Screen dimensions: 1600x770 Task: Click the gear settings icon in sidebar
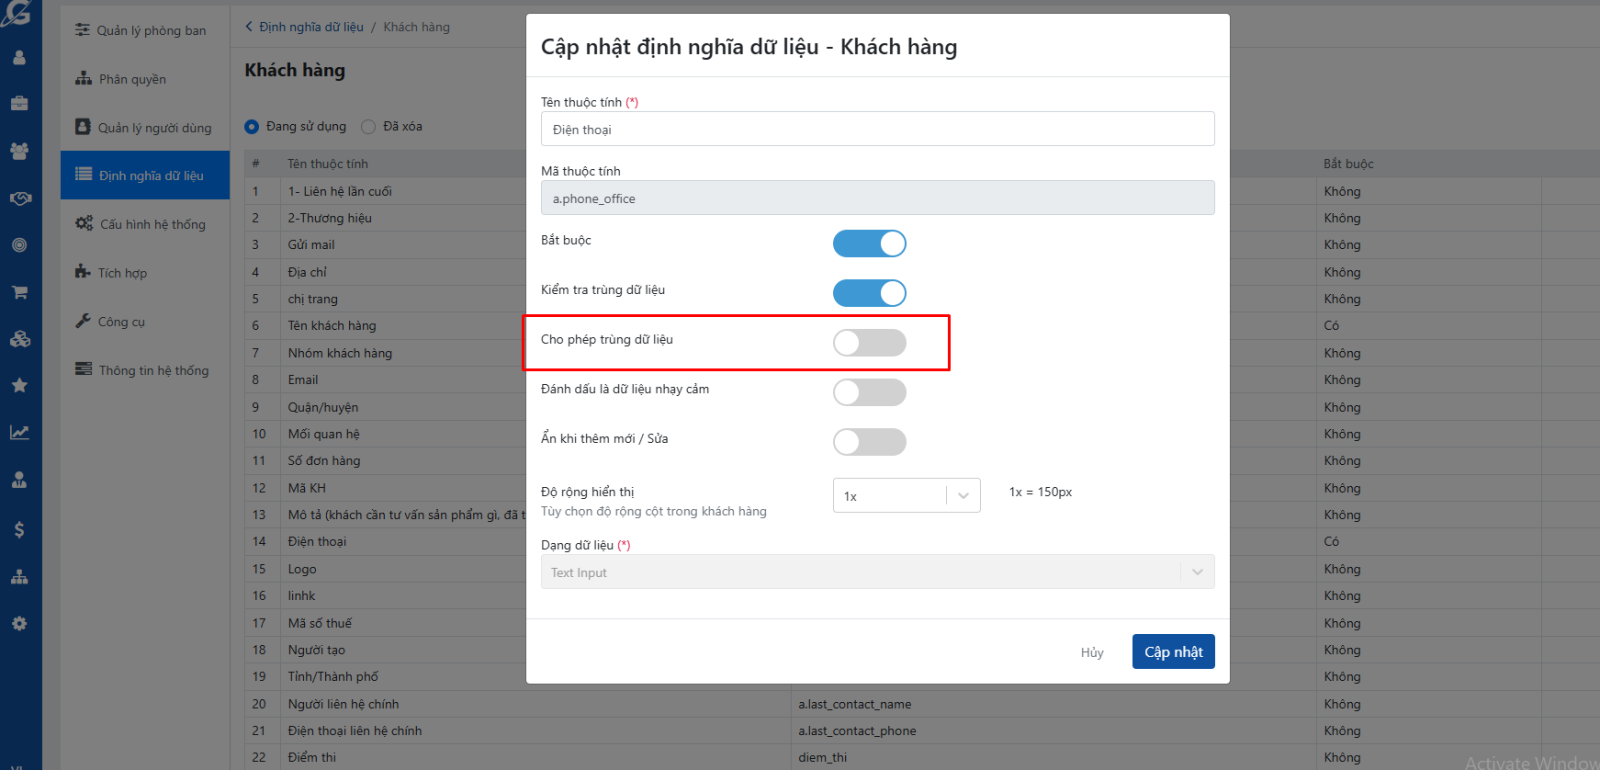19,623
